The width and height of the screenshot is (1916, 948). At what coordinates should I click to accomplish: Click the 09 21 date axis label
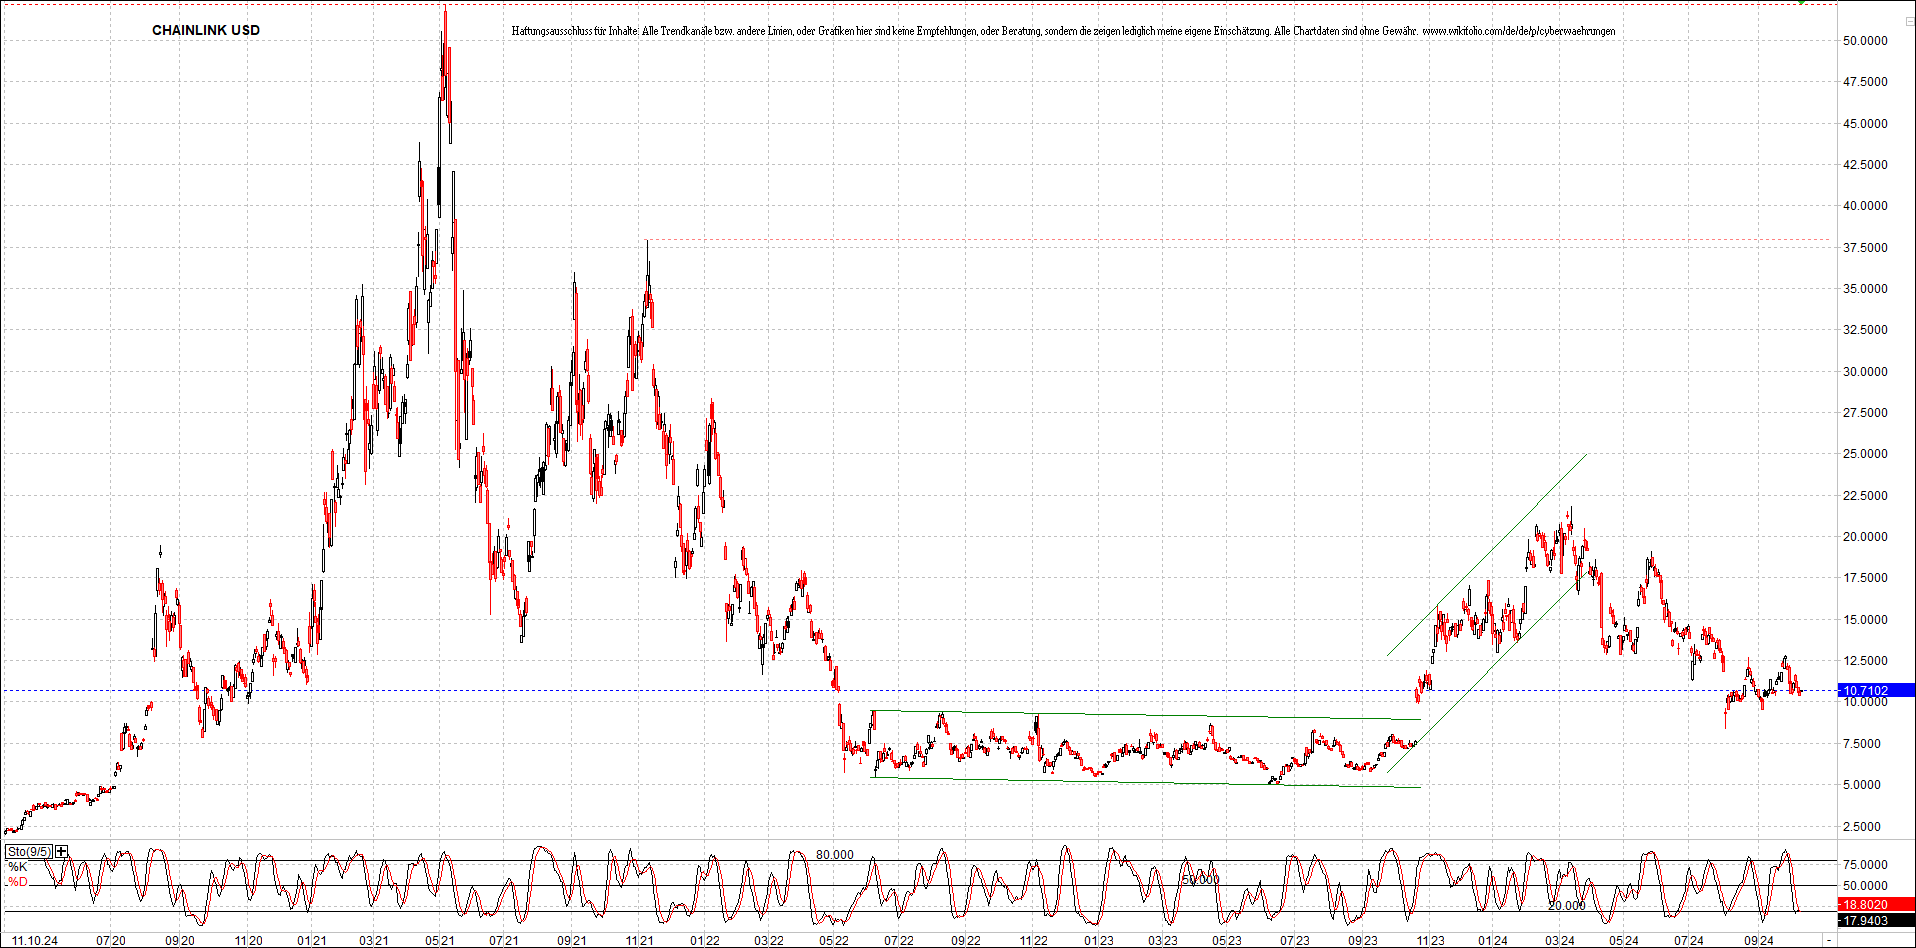click(x=572, y=941)
